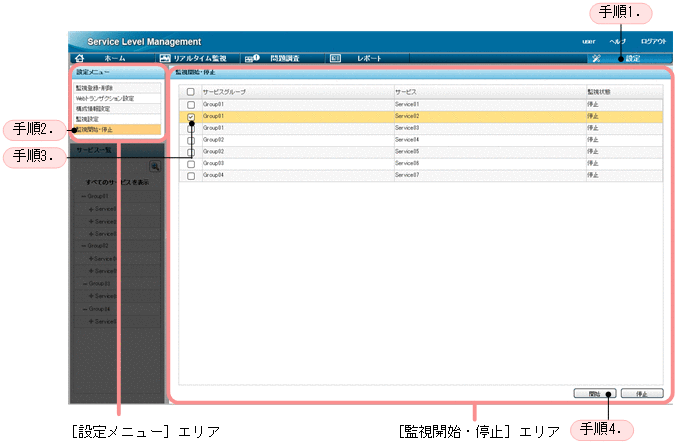Click the 設定 tools icon
This screenshot has width=677, height=444.
pos(596,58)
